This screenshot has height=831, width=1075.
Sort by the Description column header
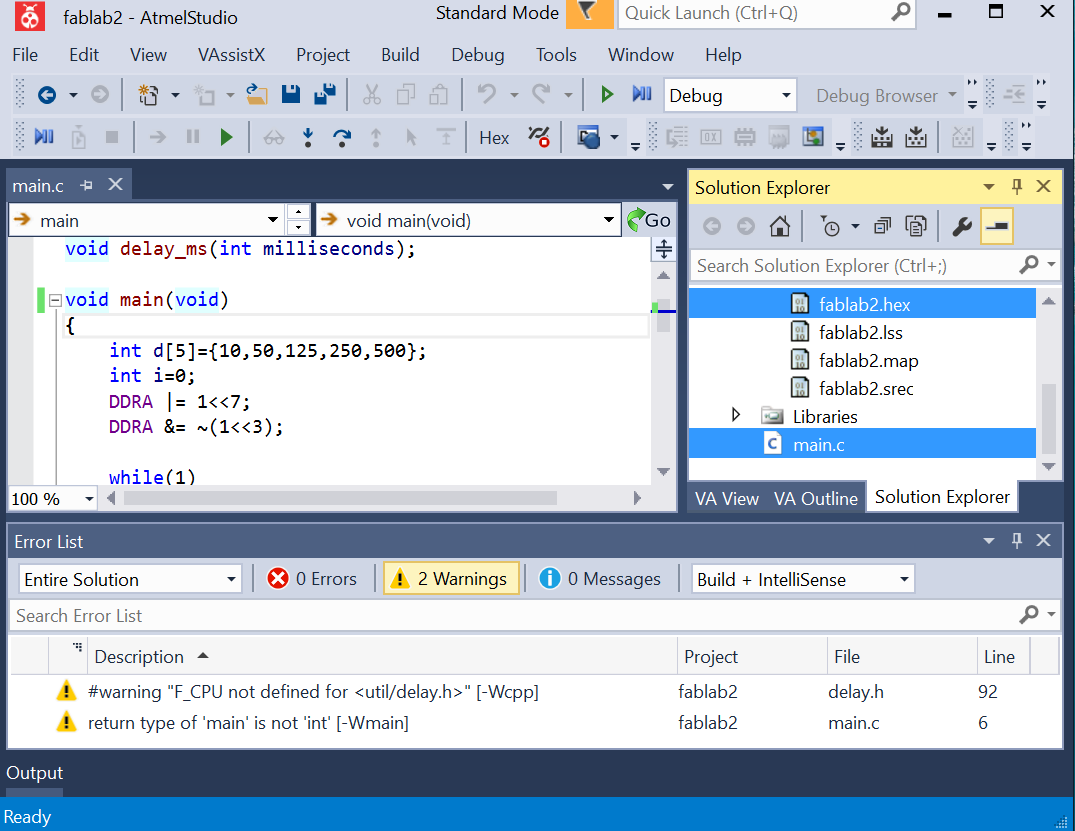(x=383, y=657)
